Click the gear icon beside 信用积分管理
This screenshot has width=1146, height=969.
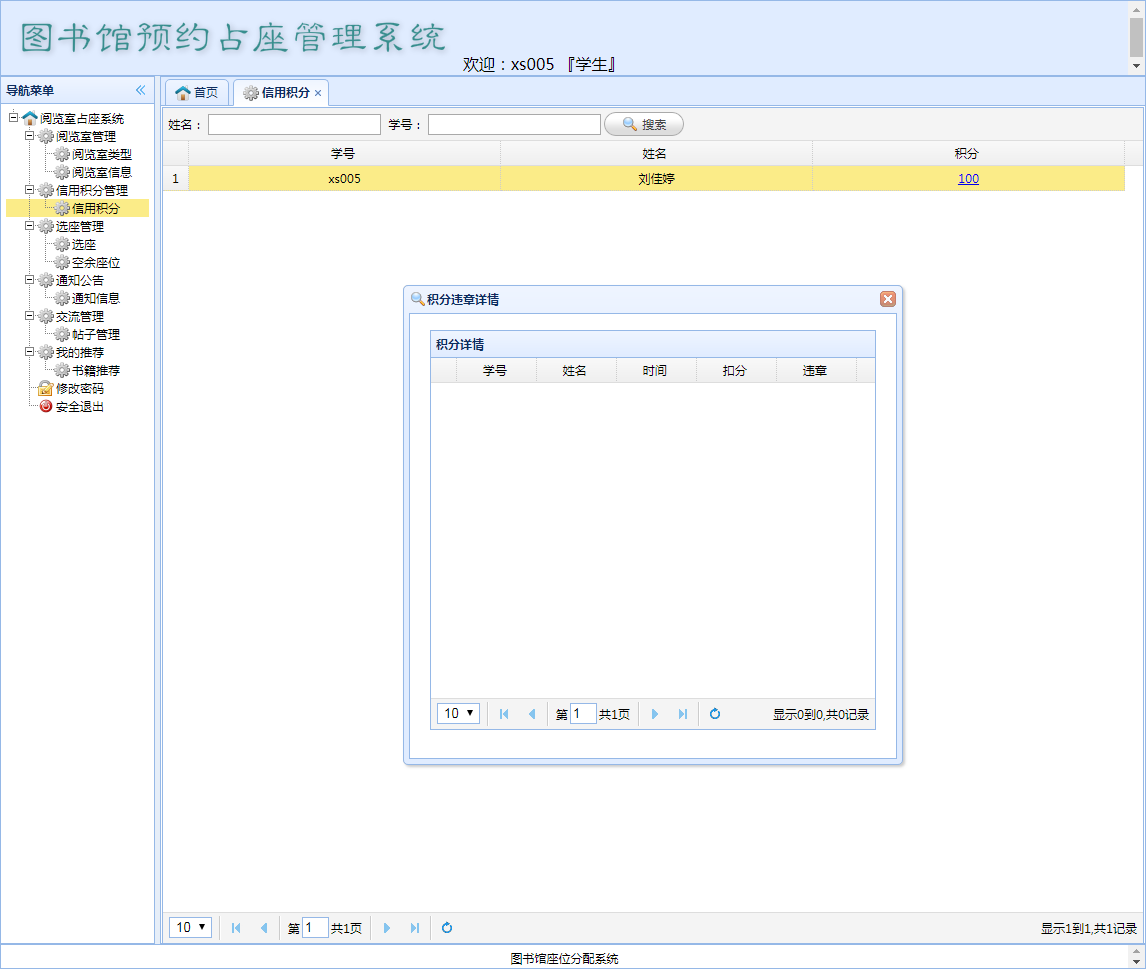45,190
